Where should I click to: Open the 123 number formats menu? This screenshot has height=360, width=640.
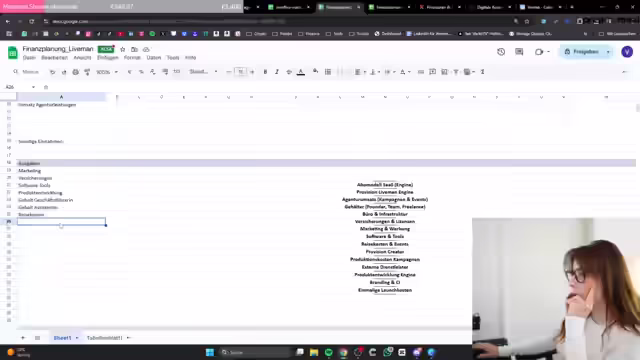177,72
